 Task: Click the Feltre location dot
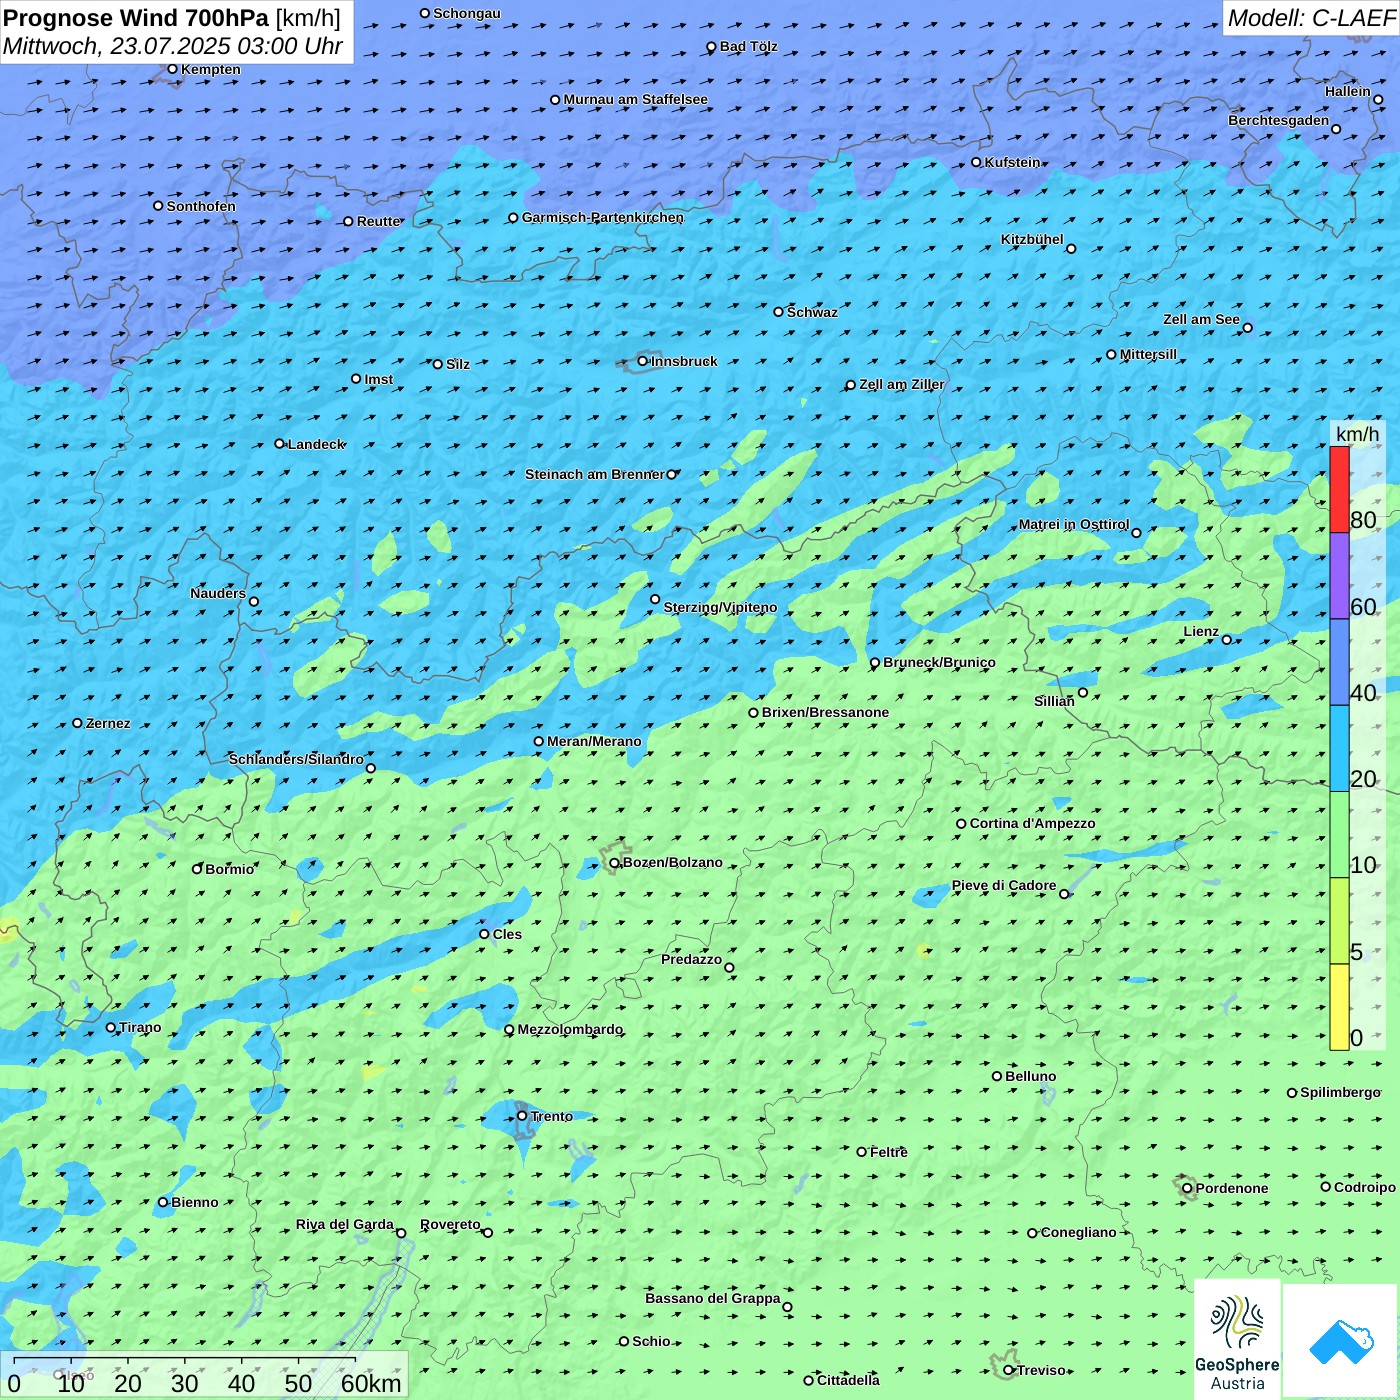click(862, 1152)
